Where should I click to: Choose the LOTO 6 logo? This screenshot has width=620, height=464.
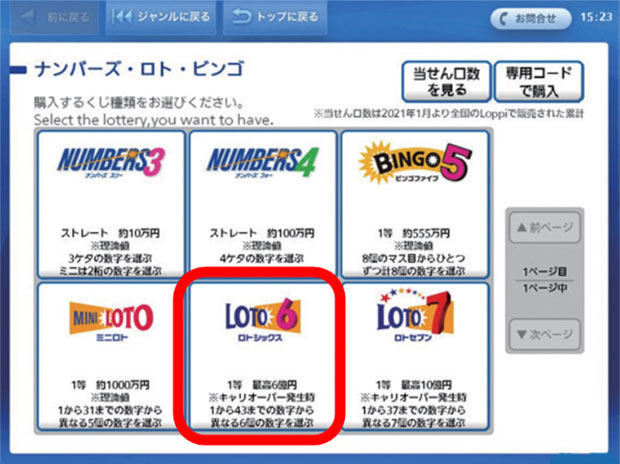263,319
